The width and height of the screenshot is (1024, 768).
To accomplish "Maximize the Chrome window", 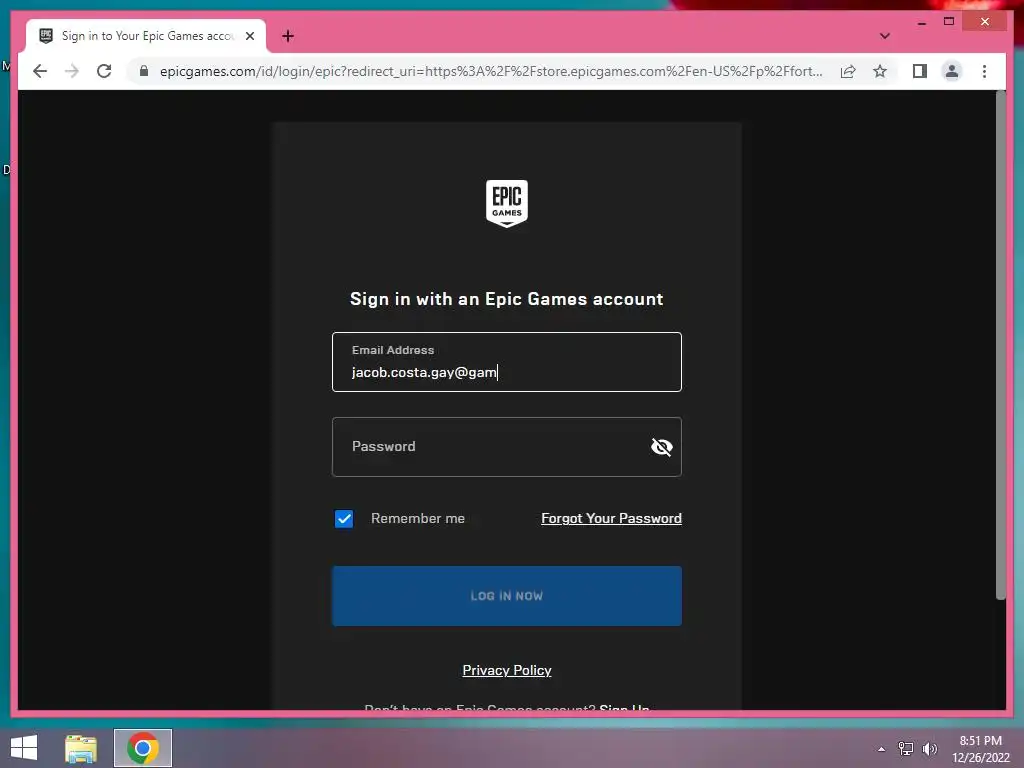I will click(x=949, y=22).
